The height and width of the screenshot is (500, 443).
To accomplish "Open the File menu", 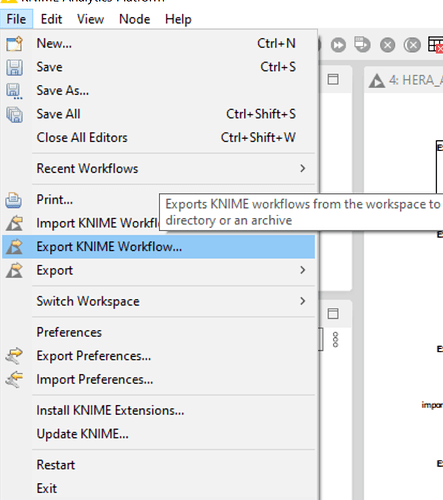I will pos(16,19).
